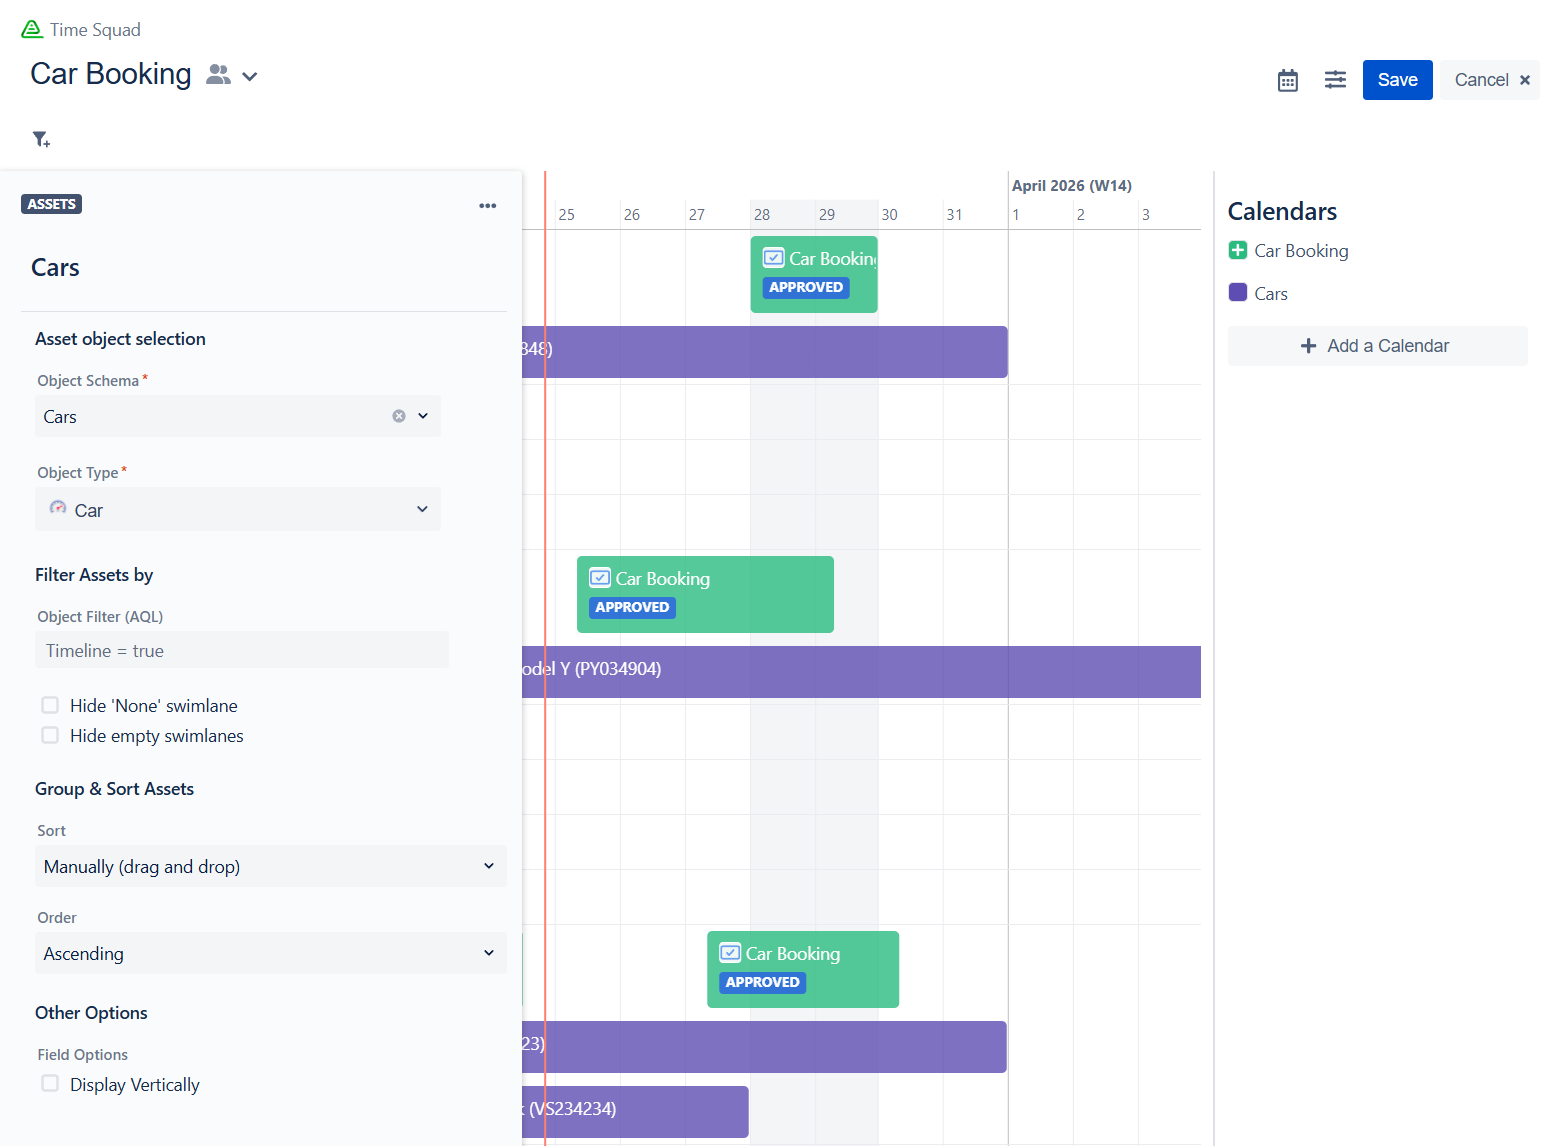Viewport: 1555px width, 1146px height.
Task: Select the ASSETS tab label
Action: click(x=51, y=204)
